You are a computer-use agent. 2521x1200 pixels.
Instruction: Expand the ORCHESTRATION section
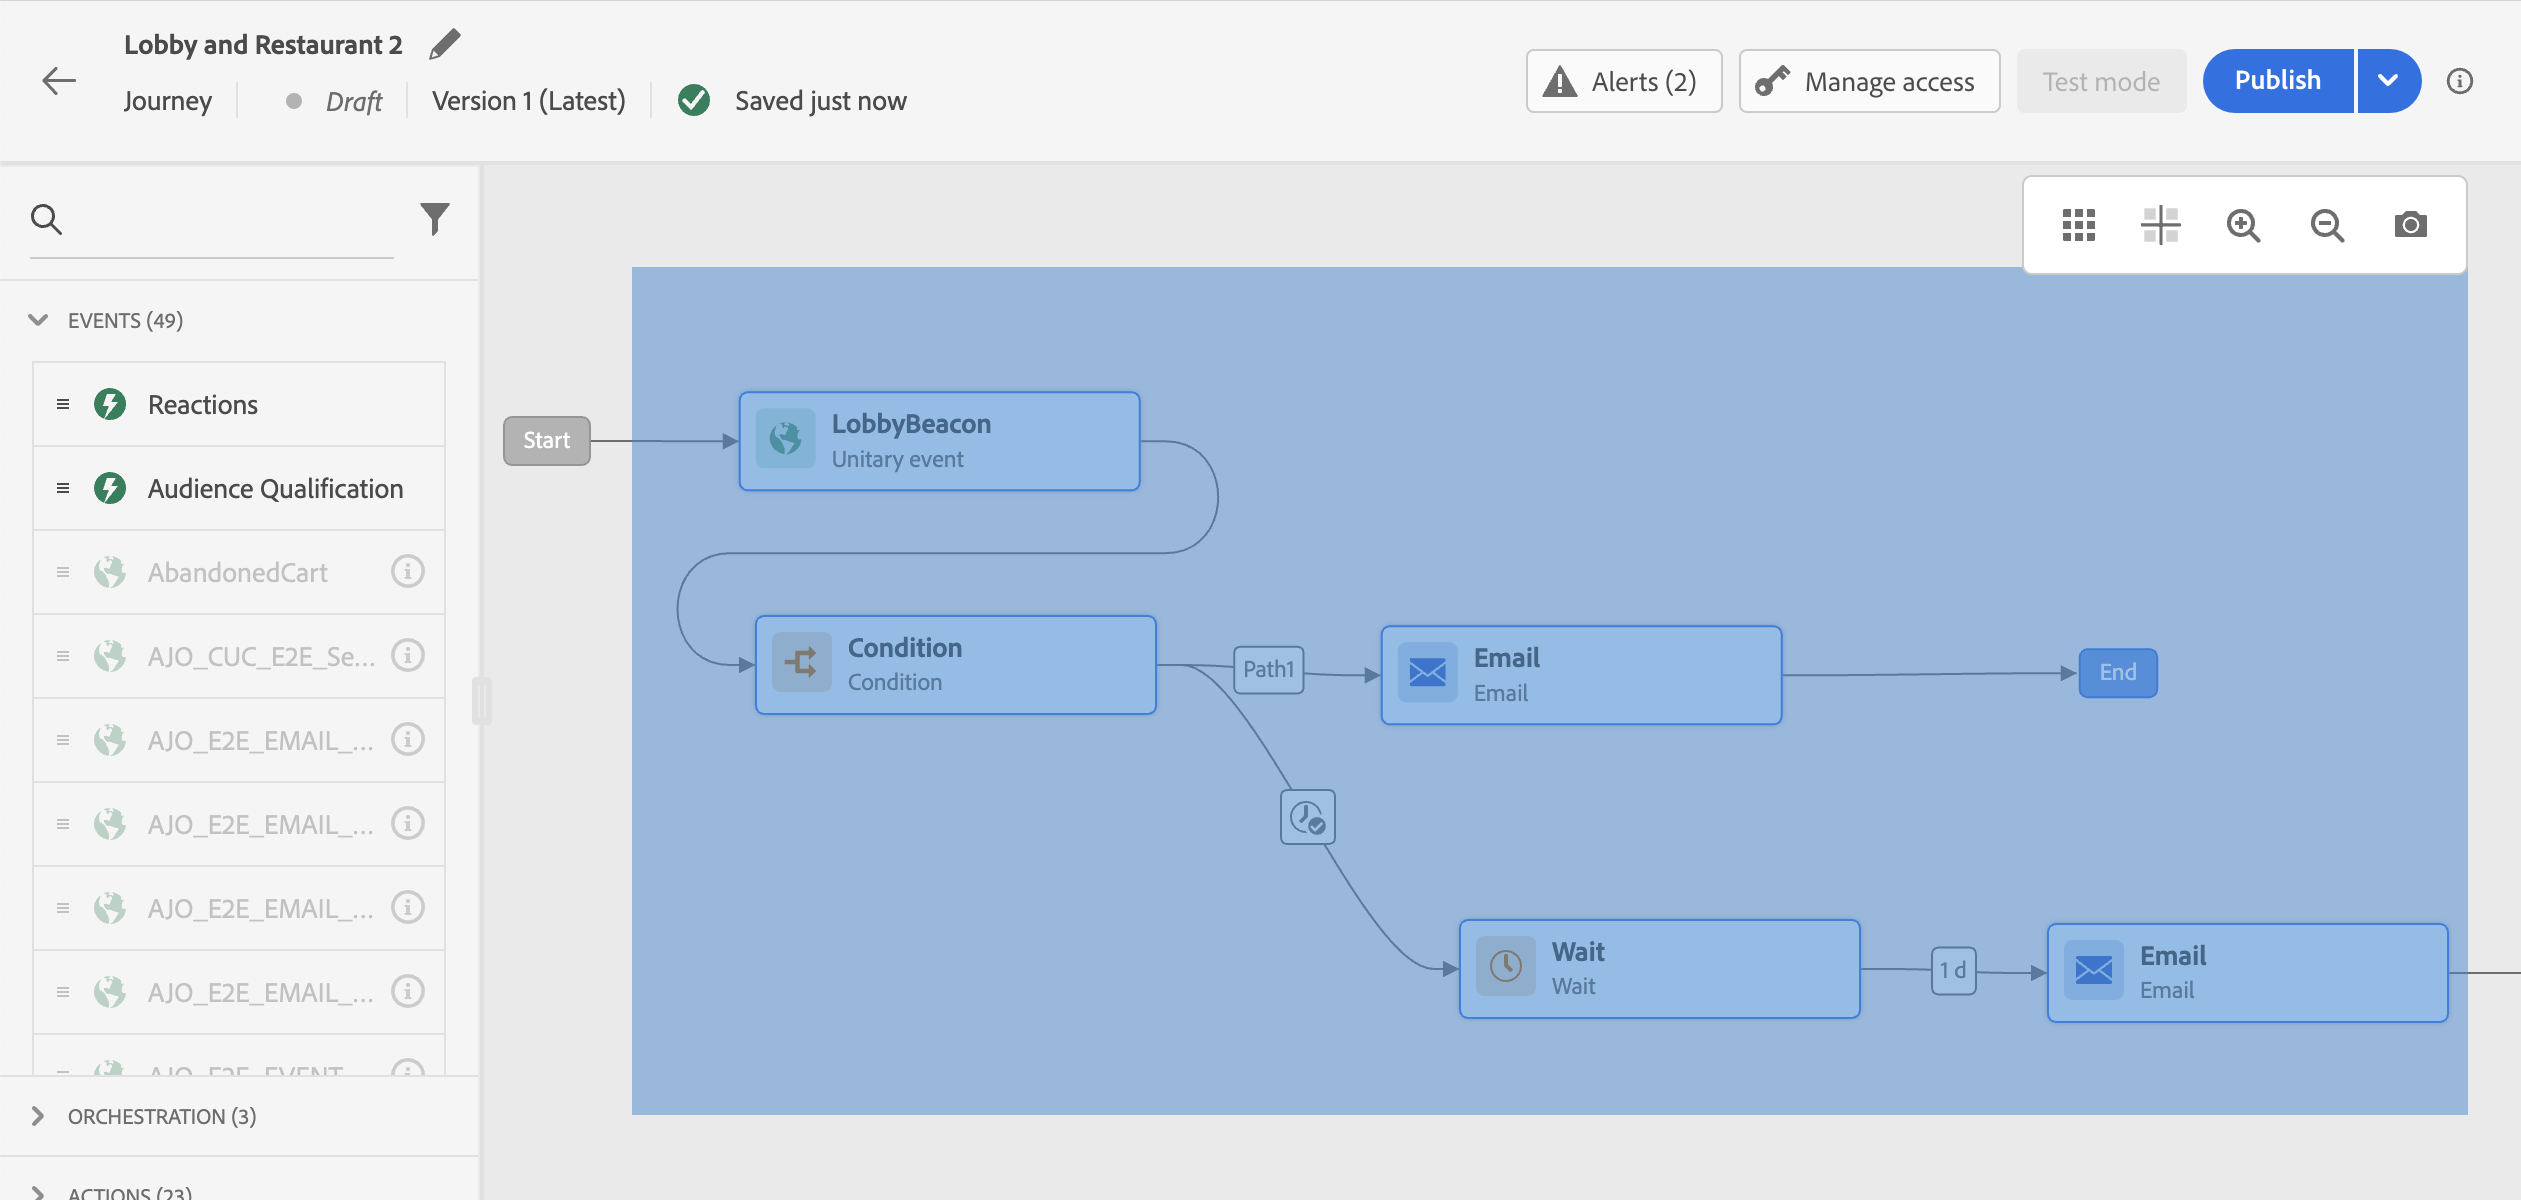(38, 1116)
